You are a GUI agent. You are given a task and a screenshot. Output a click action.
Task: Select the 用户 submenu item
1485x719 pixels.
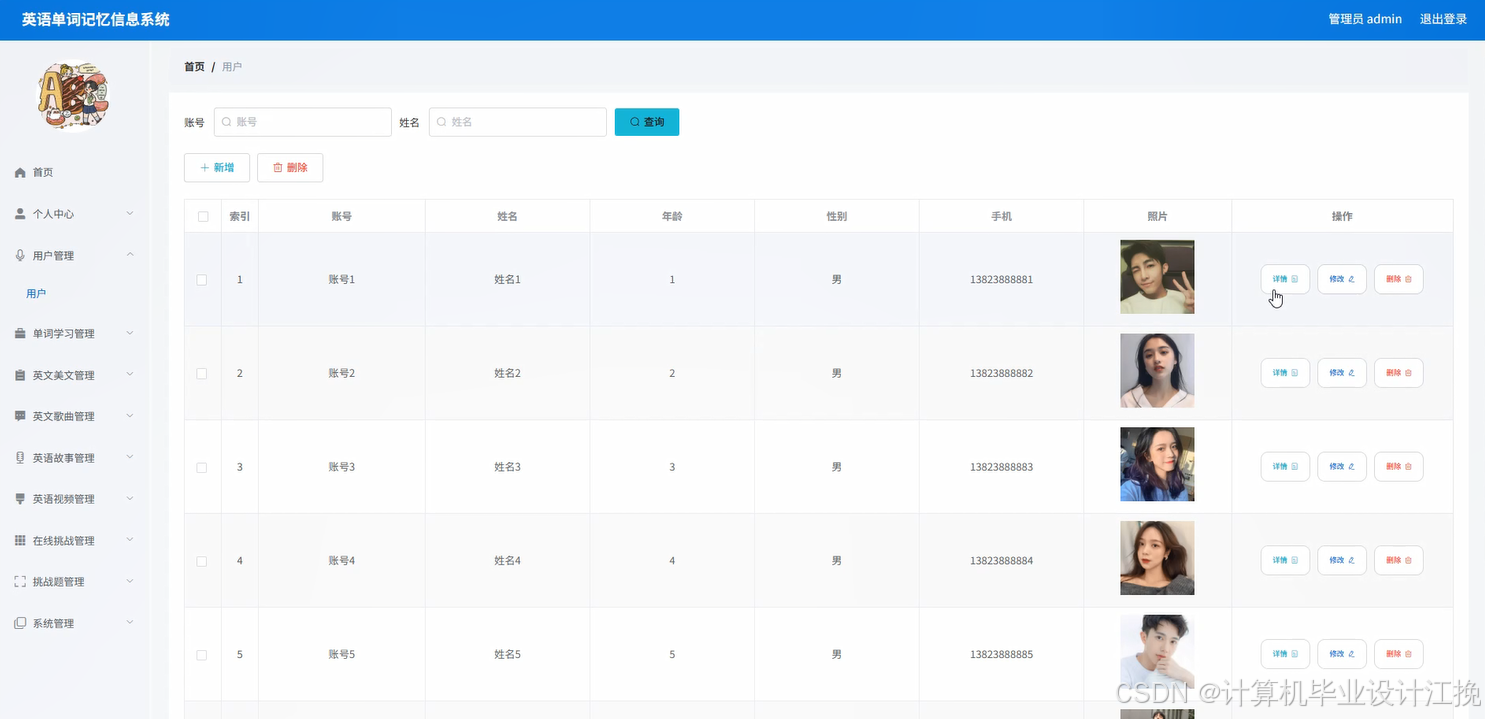click(x=74, y=294)
